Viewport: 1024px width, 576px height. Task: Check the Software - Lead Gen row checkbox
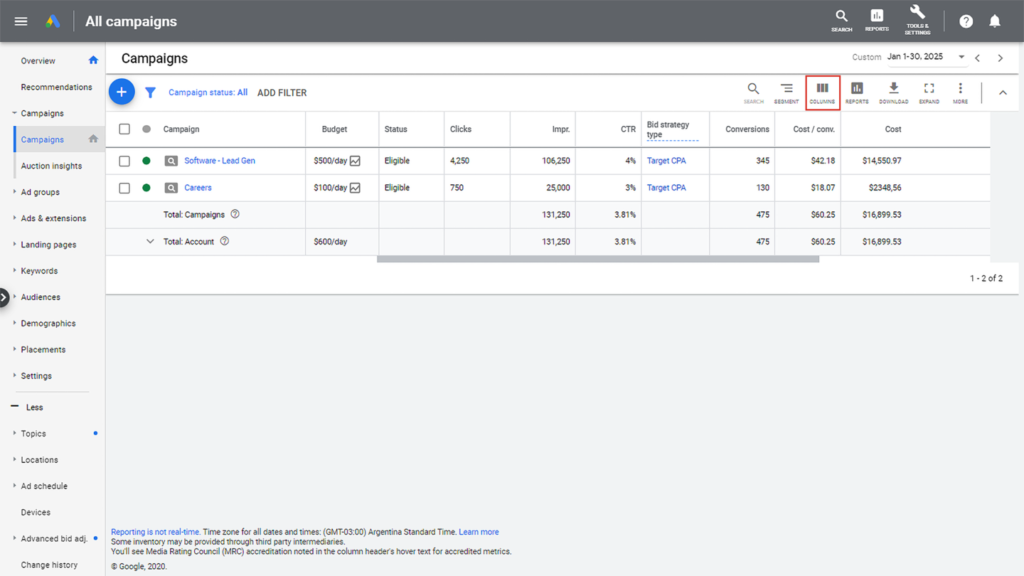point(124,161)
